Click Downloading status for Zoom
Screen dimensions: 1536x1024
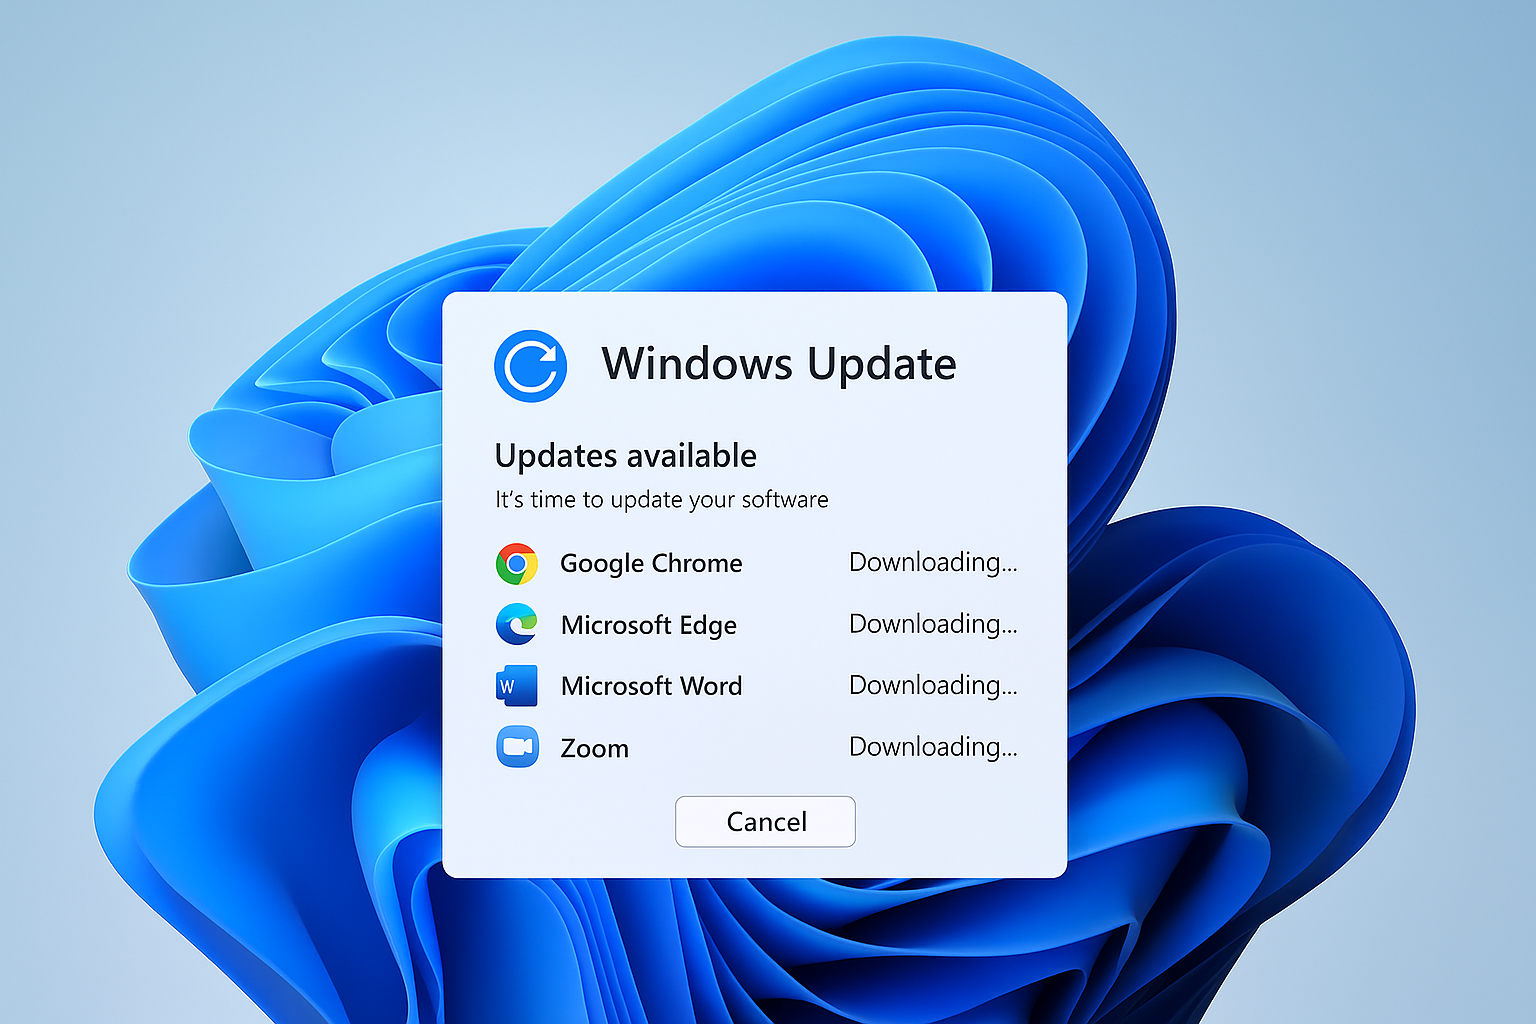pos(933,747)
